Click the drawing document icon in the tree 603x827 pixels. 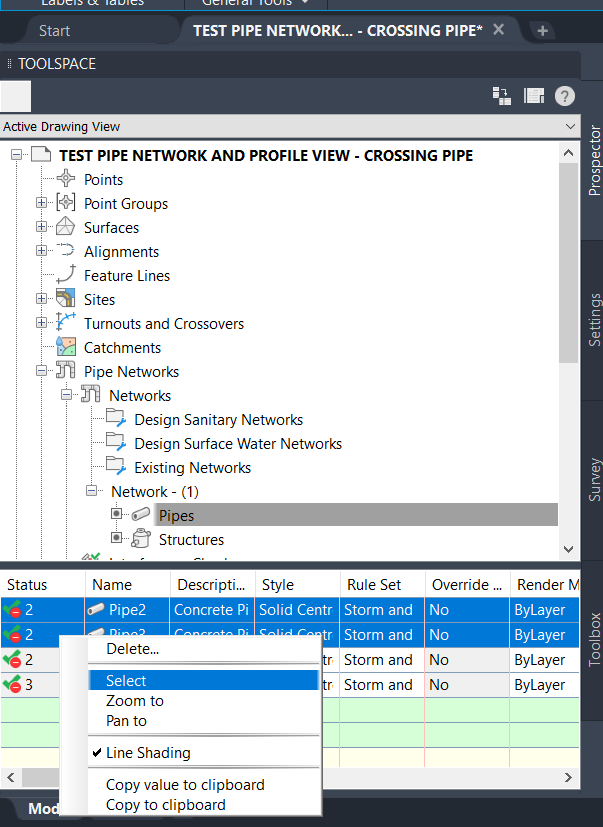(x=41, y=155)
